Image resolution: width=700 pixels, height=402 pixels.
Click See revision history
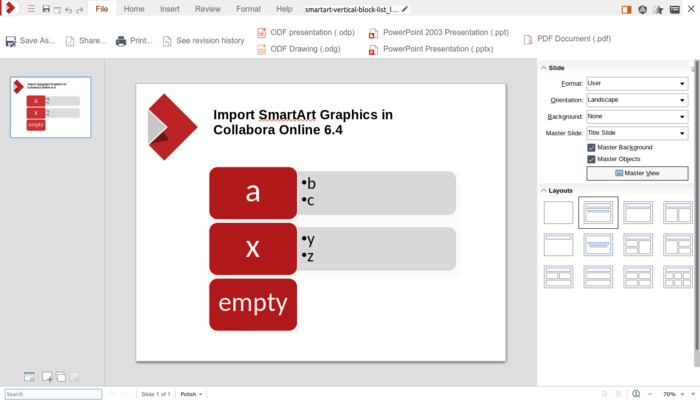click(x=204, y=41)
